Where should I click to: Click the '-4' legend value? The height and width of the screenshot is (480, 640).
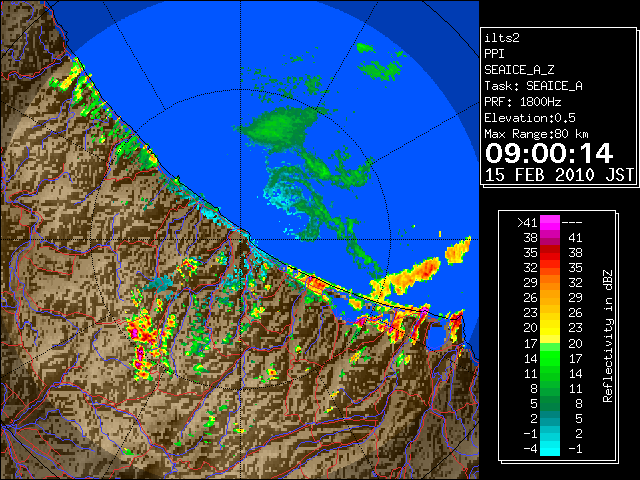pyautogui.click(x=530, y=449)
